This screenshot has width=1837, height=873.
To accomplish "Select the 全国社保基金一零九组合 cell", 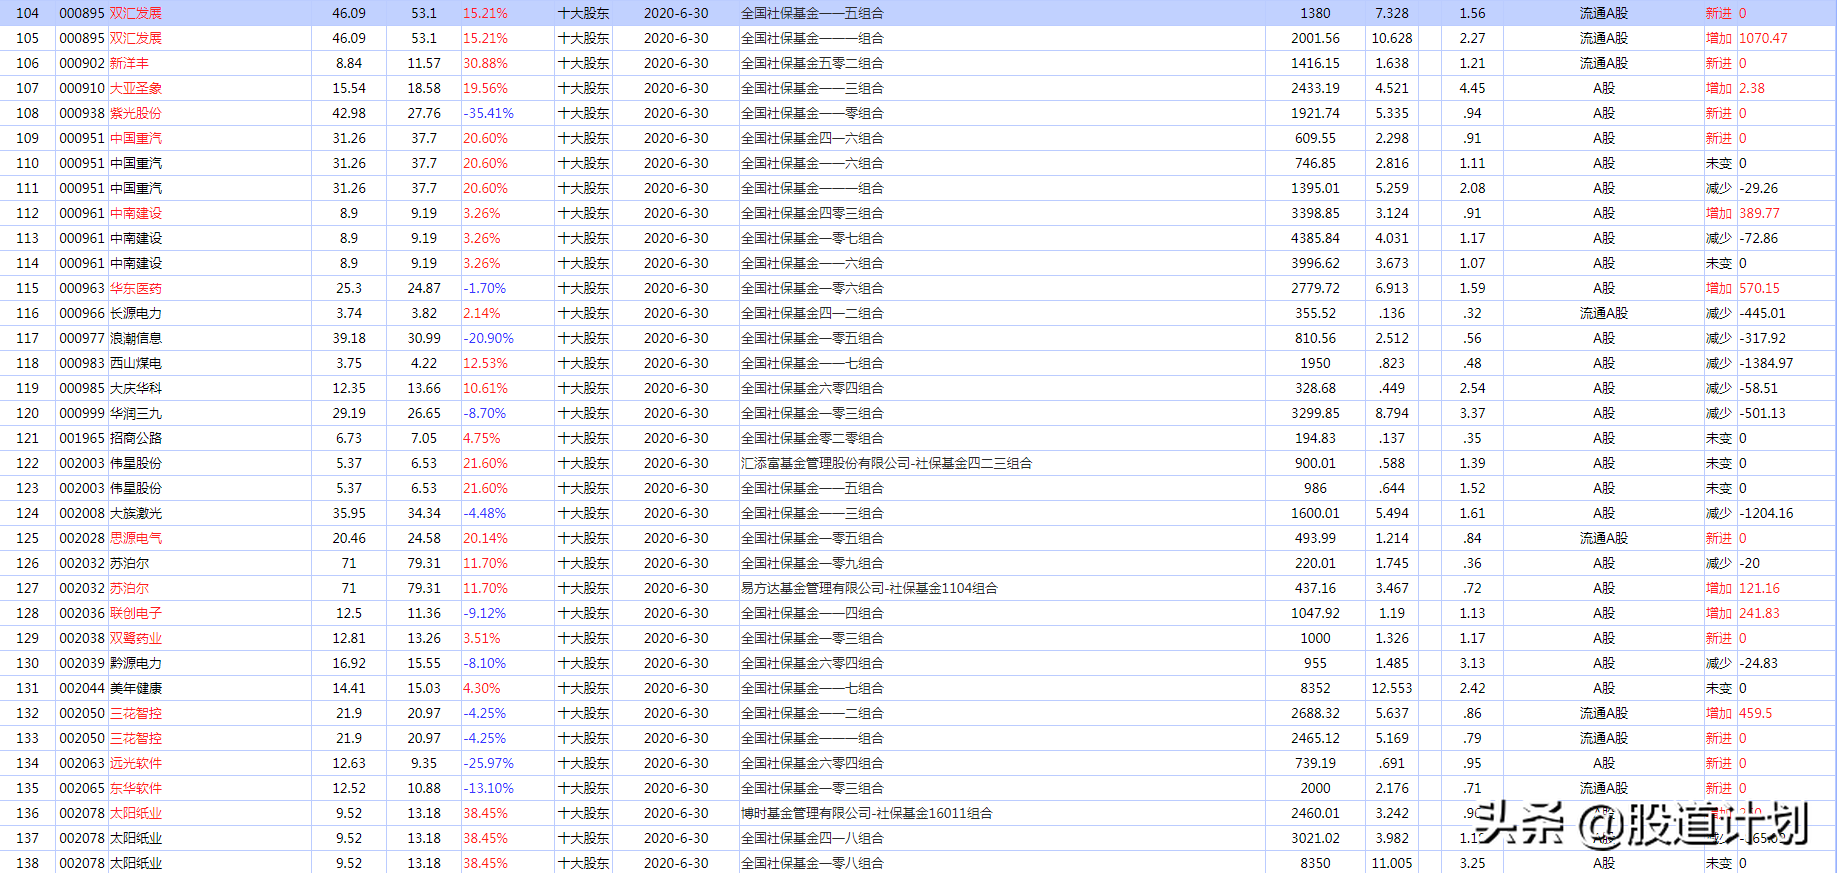I will pyautogui.click(x=812, y=563).
